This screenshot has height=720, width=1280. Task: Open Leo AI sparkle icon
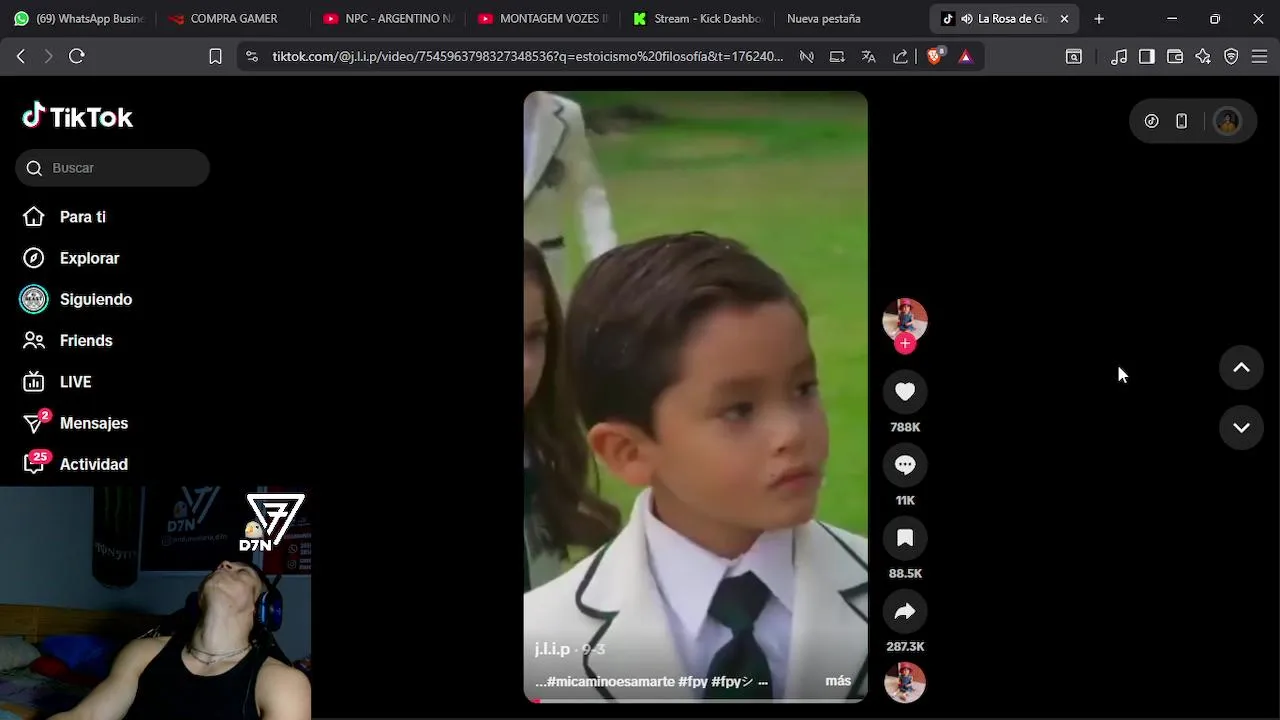tap(1203, 57)
